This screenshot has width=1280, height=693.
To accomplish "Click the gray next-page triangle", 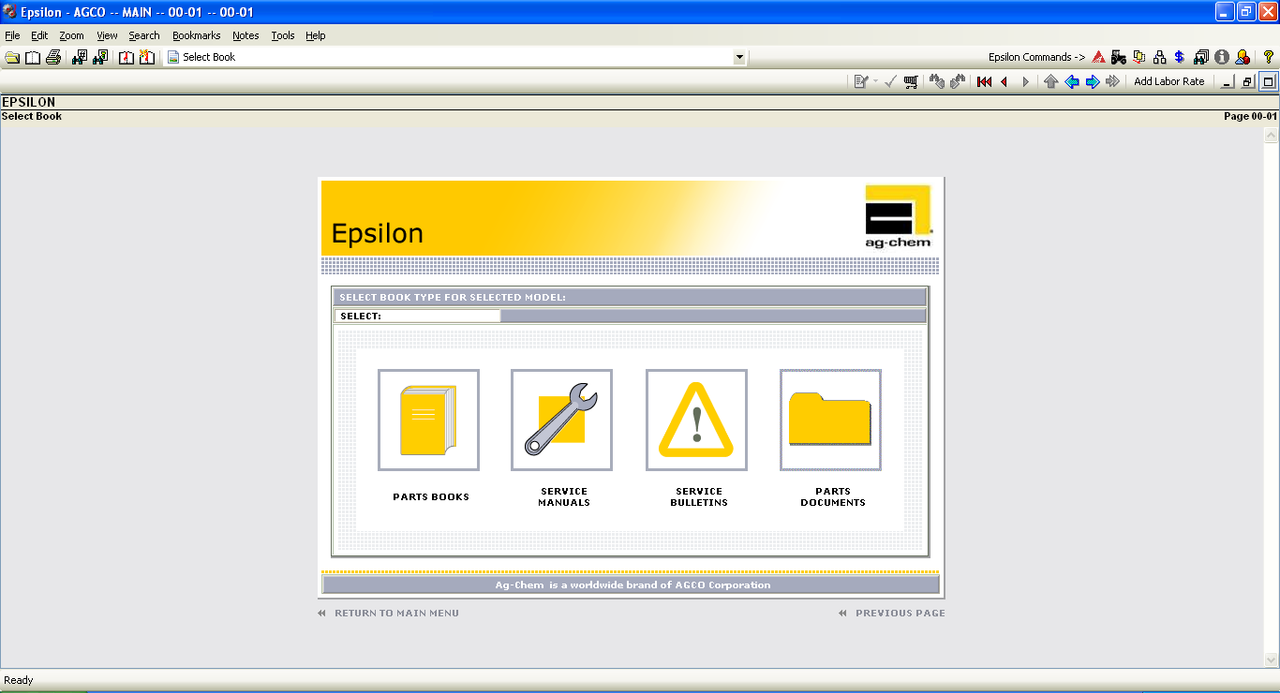I will (1025, 82).
